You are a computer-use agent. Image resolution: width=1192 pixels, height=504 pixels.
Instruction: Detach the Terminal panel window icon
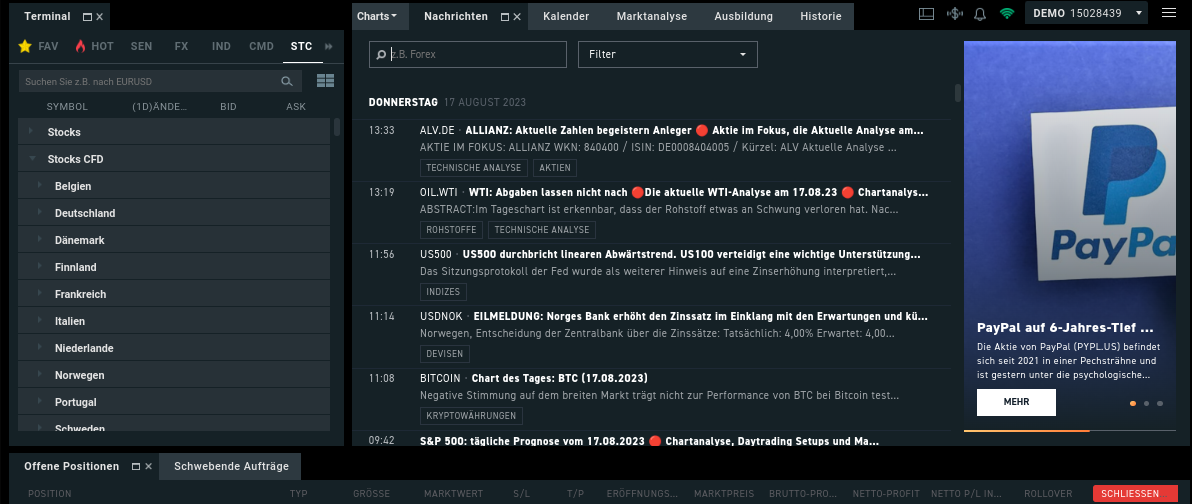click(87, 17)
